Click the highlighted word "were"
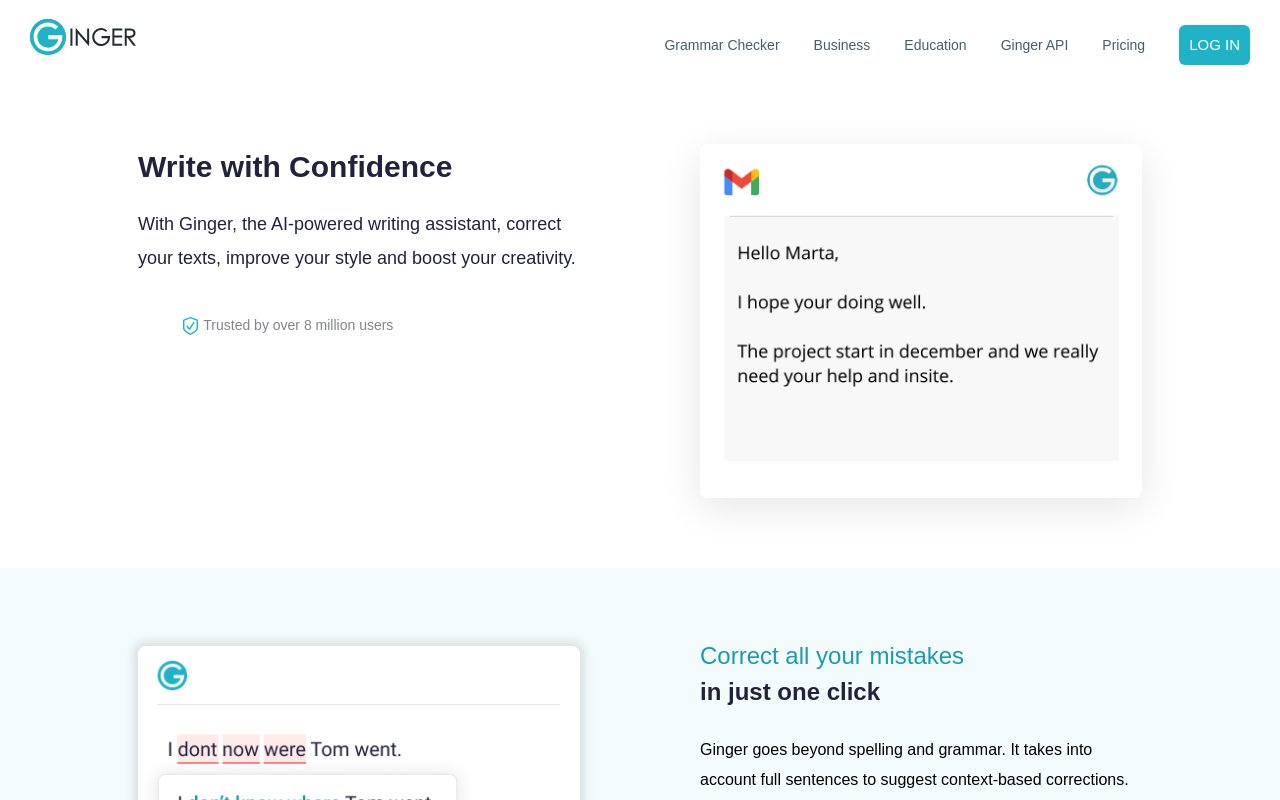The width and height of the screenshot is (1280, 800). pyautogui.click(x=285, y=749)
